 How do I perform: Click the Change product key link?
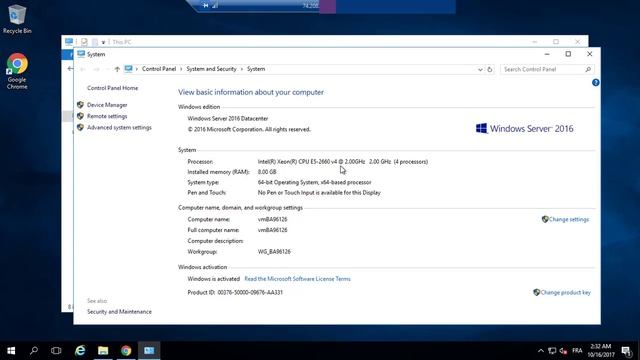(565, 293)
